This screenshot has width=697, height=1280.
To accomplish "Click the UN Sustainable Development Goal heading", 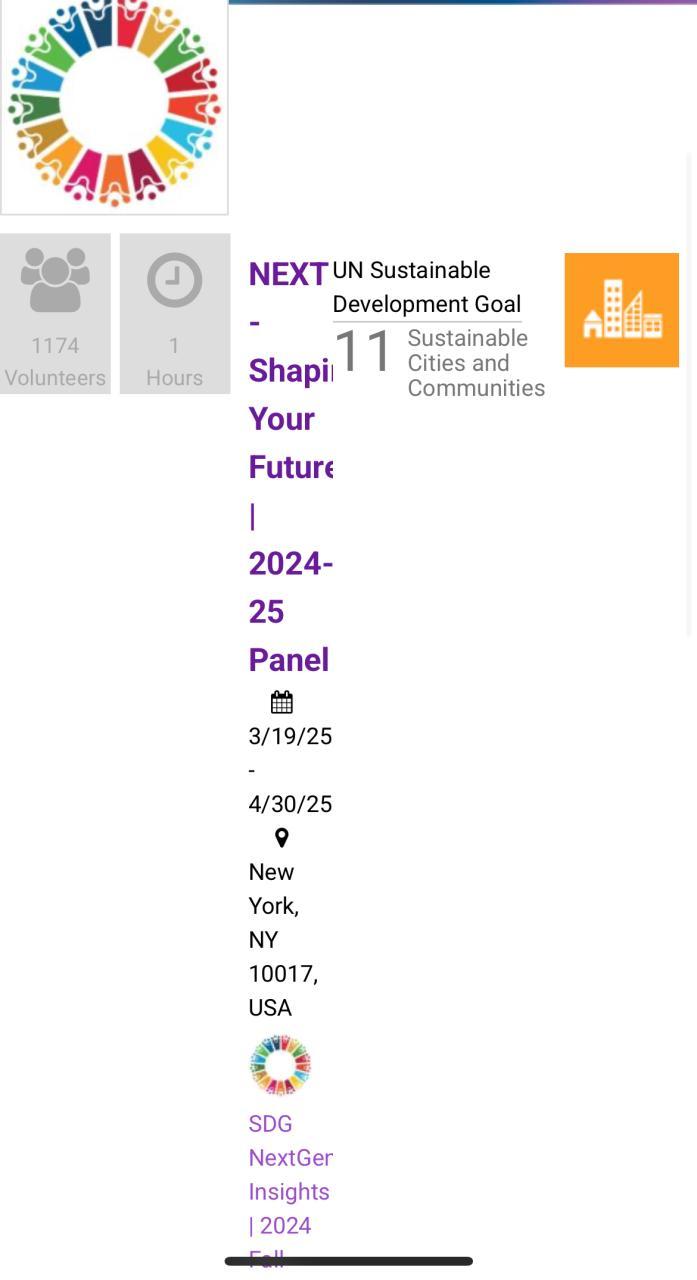I will click(x=426, y=287).
